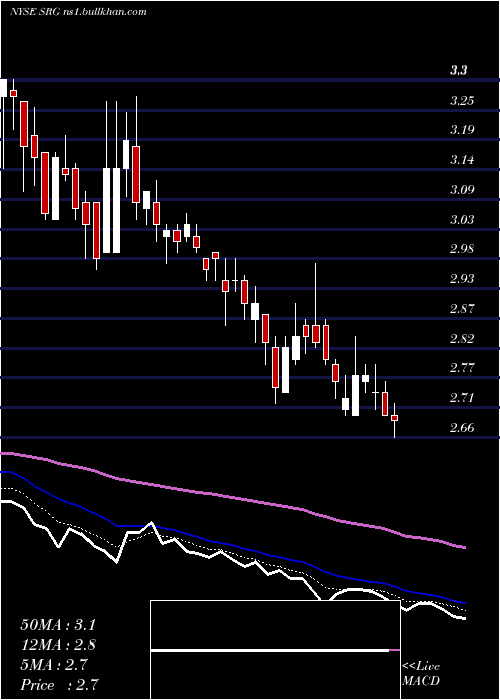Screen dimensions: 500x700
Task: Click the 2.93 price axis label
Action: click(462, 279)
